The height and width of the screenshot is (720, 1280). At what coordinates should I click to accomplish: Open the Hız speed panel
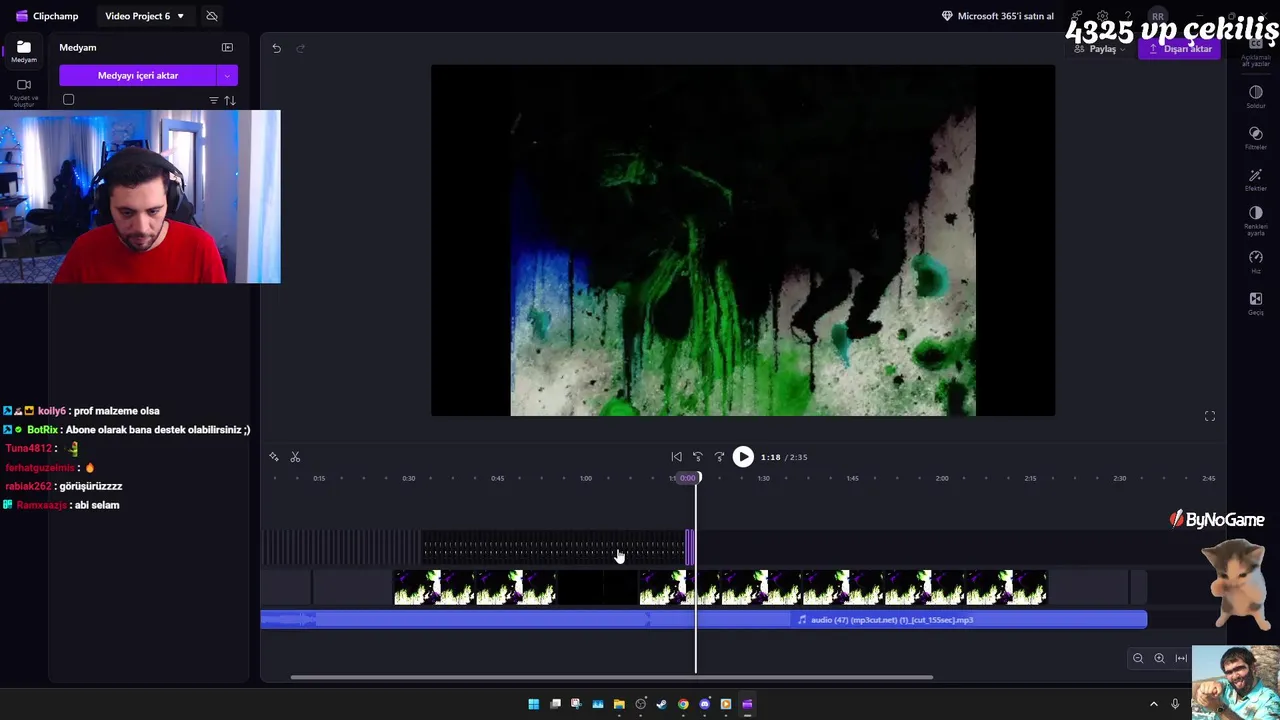tap(1256, 262)
